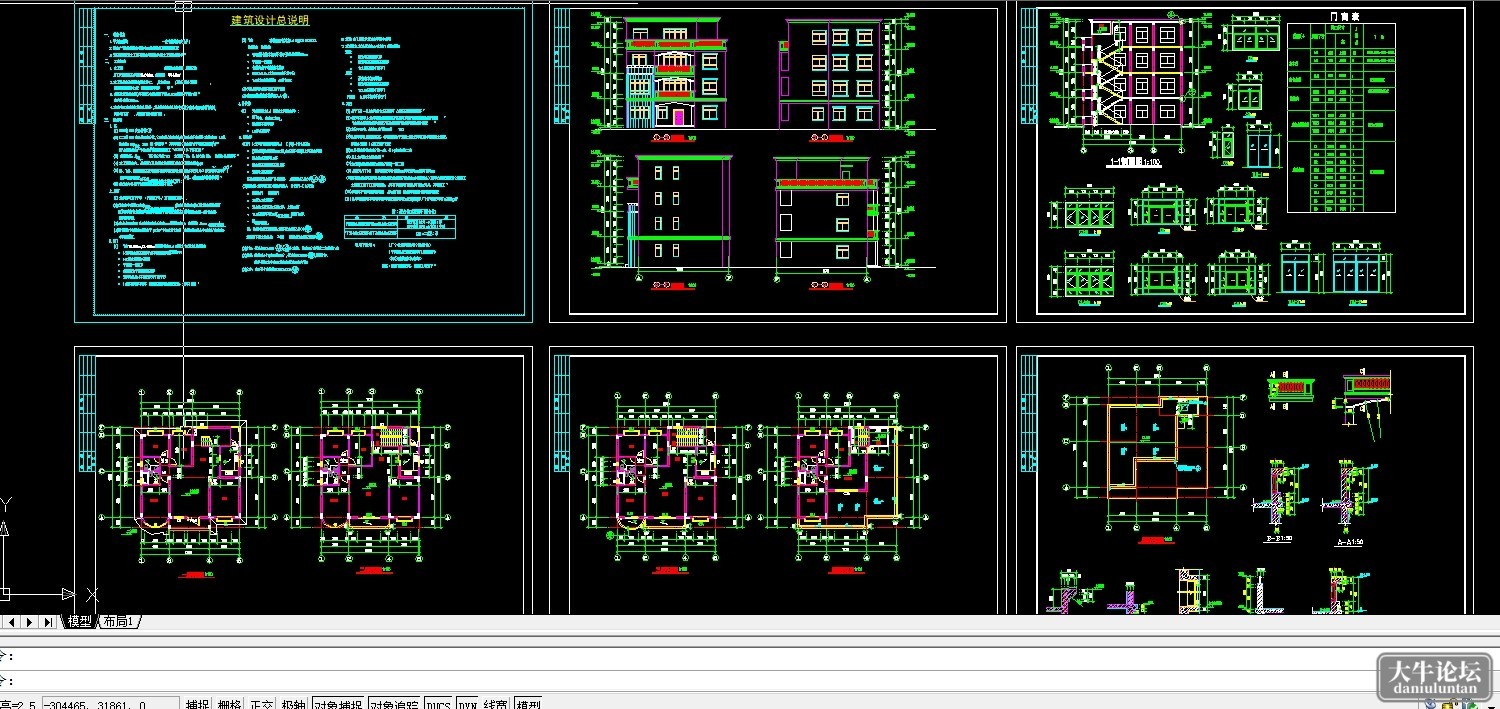Toggle 线宽 lineweight display
The height and width of the screenshot is (709, 1500).
(x=495, y=704)
